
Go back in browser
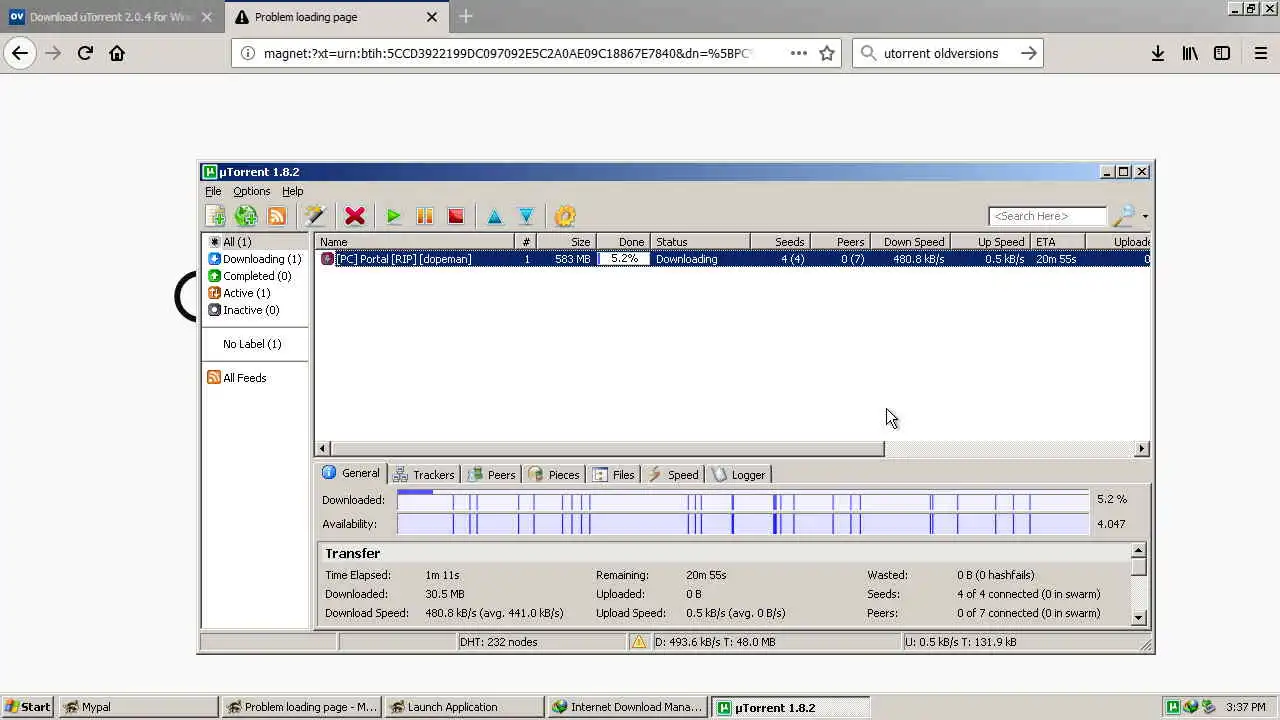click(20, 53)
